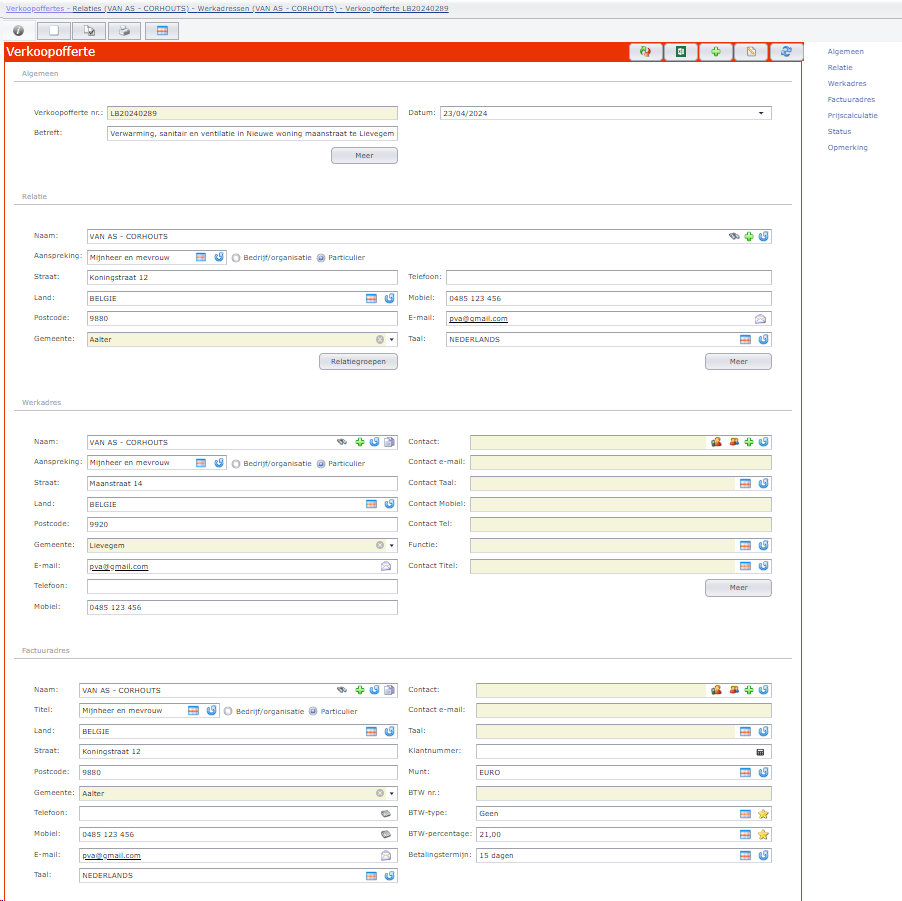Image resolution: width=902 pixels, height=901 pixels.
Task: Click the binoculars icon in Werkadres Naam field
Action: click(x=342, y=442)
